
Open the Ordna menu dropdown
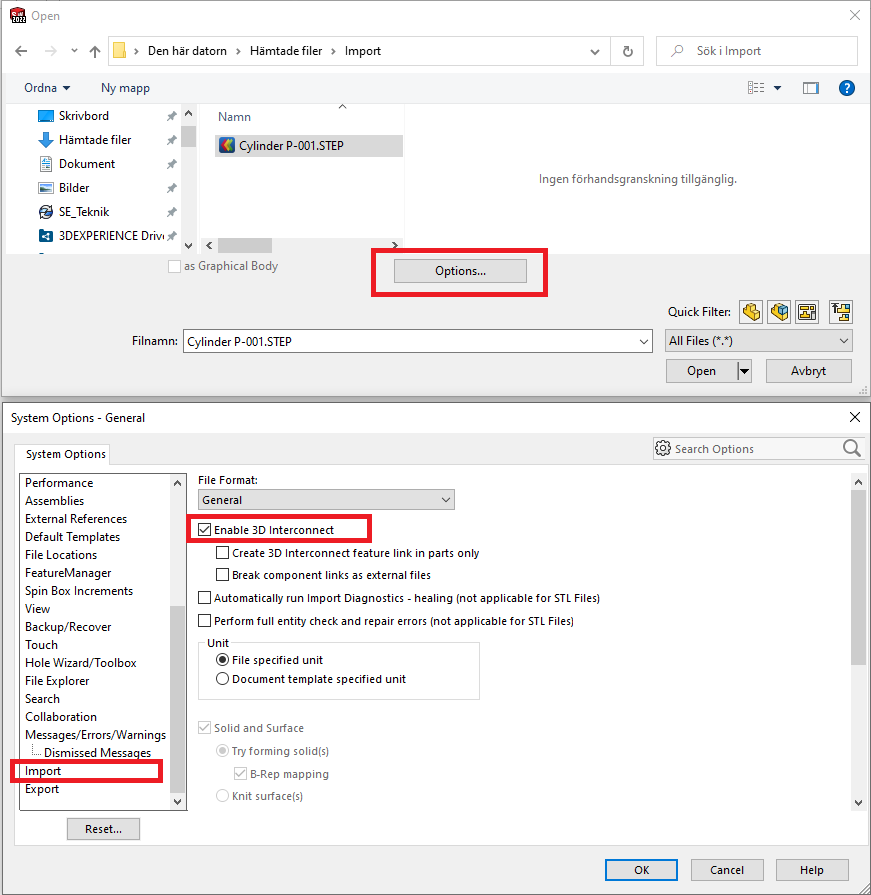point(47,88)
